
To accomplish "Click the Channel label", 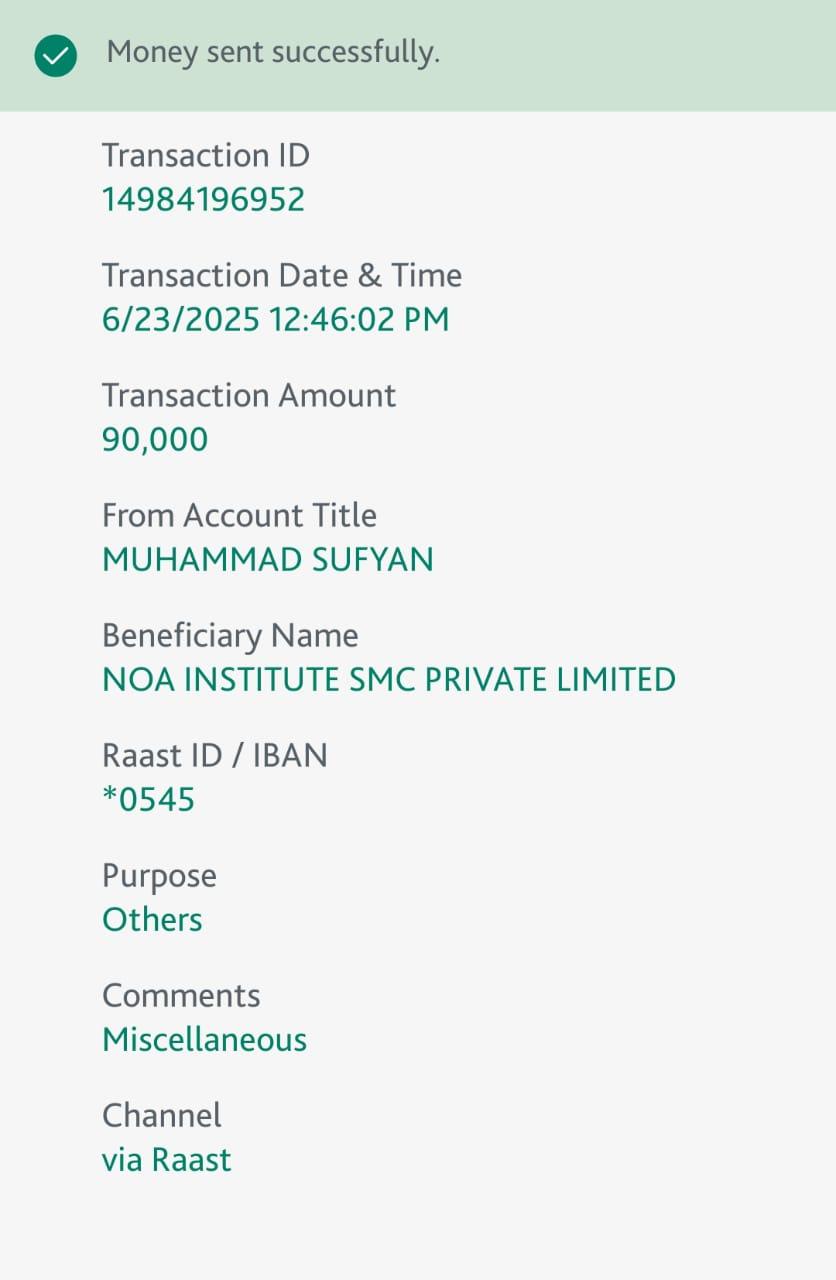I will tap(162, 1115).
